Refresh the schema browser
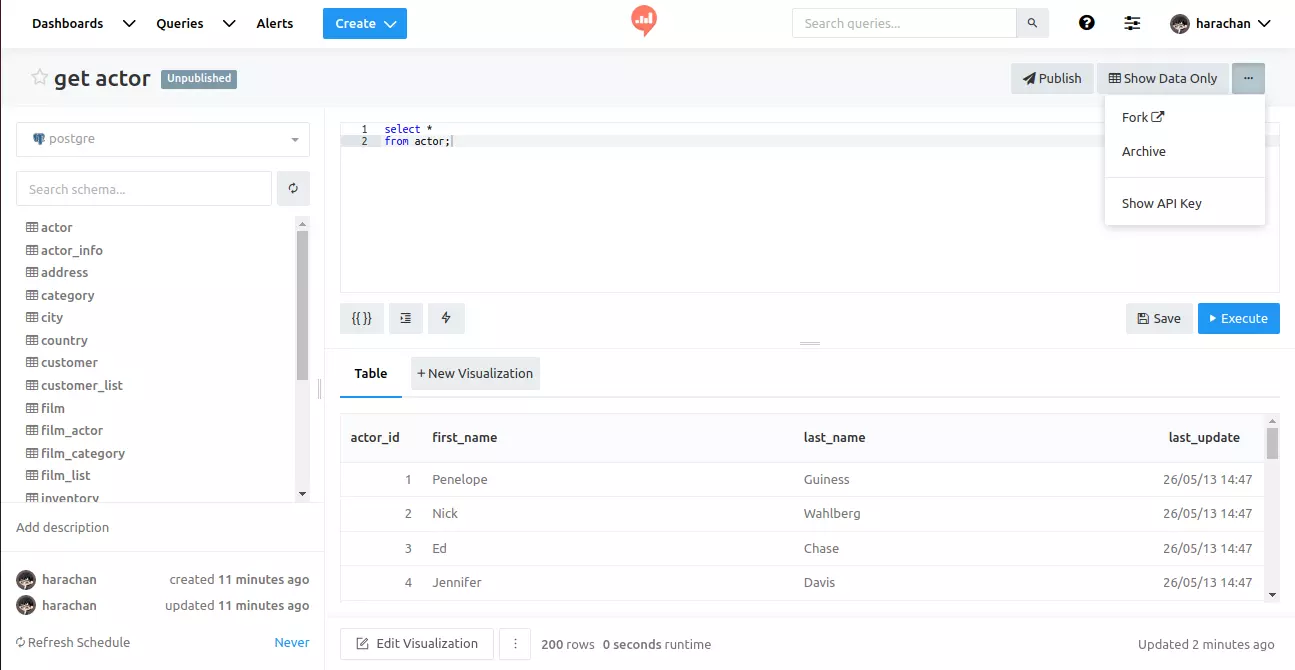1295x670 pixels. pos(293,188)
